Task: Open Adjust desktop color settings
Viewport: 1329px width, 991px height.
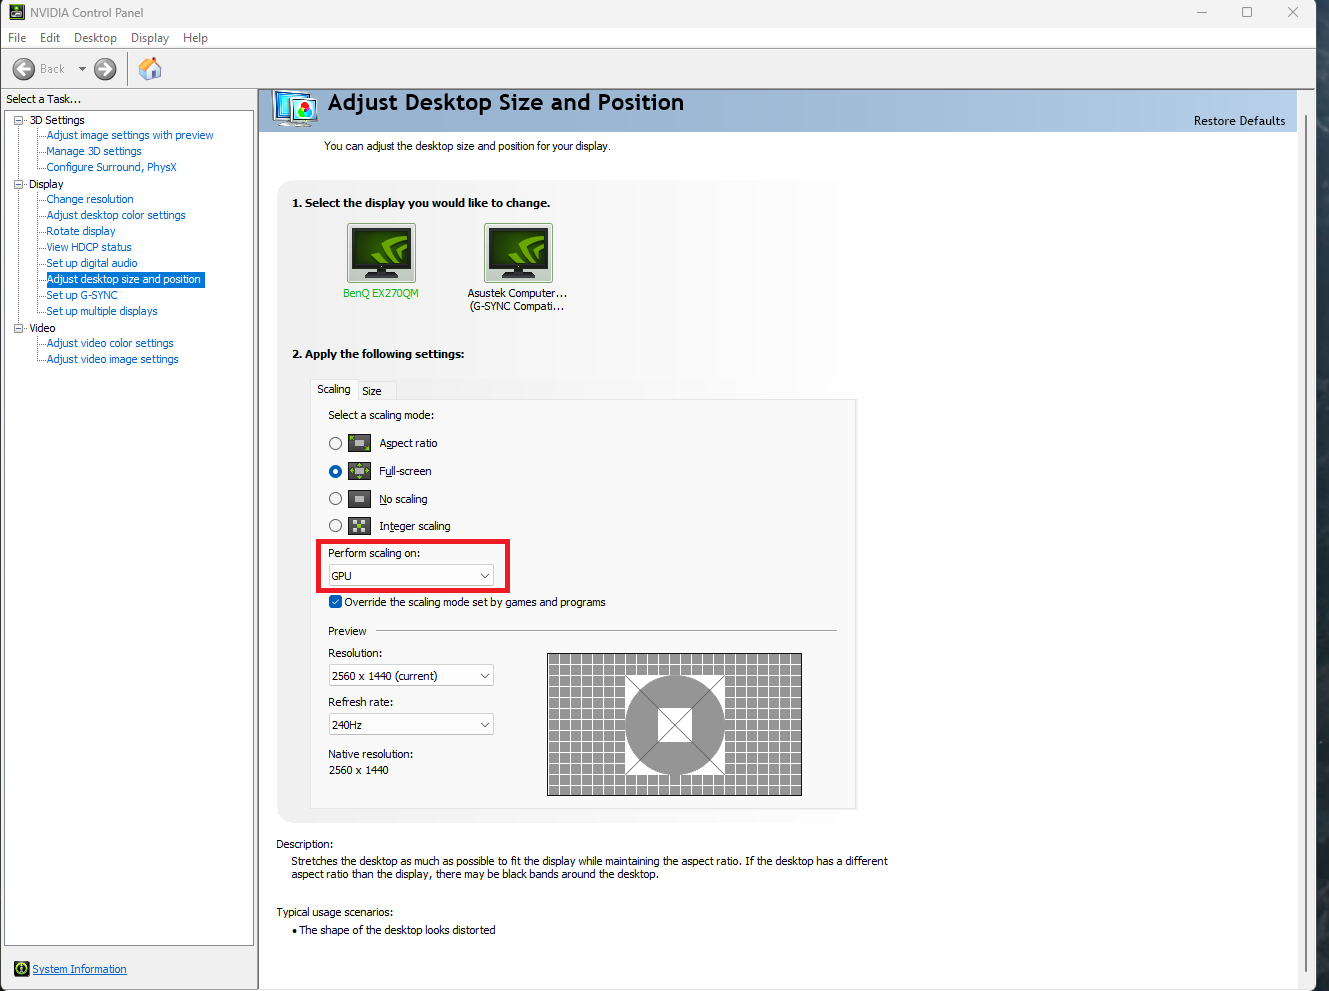Action: point(116,215)
